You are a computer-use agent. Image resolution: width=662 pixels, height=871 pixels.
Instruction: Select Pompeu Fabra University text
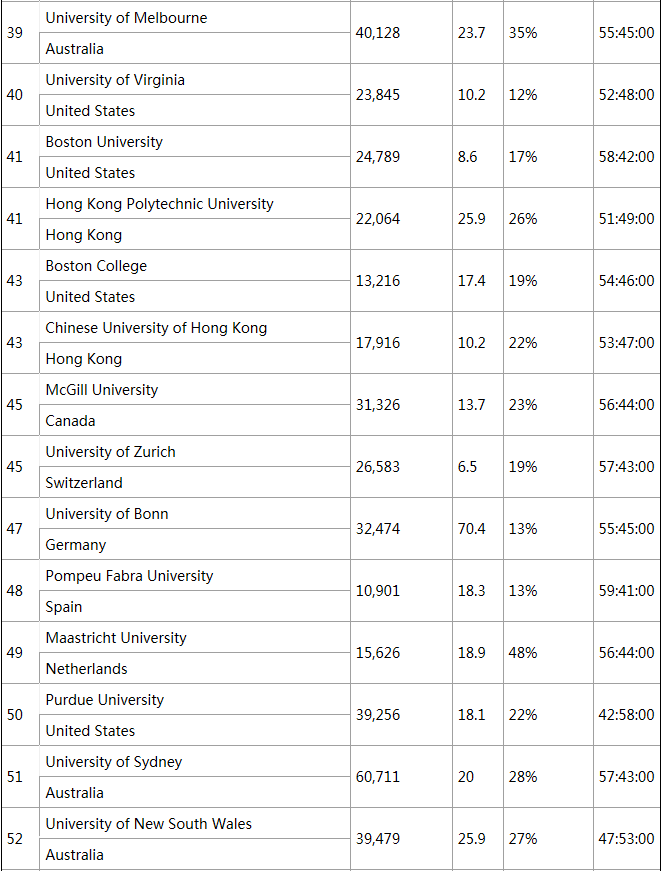point(129,576)
